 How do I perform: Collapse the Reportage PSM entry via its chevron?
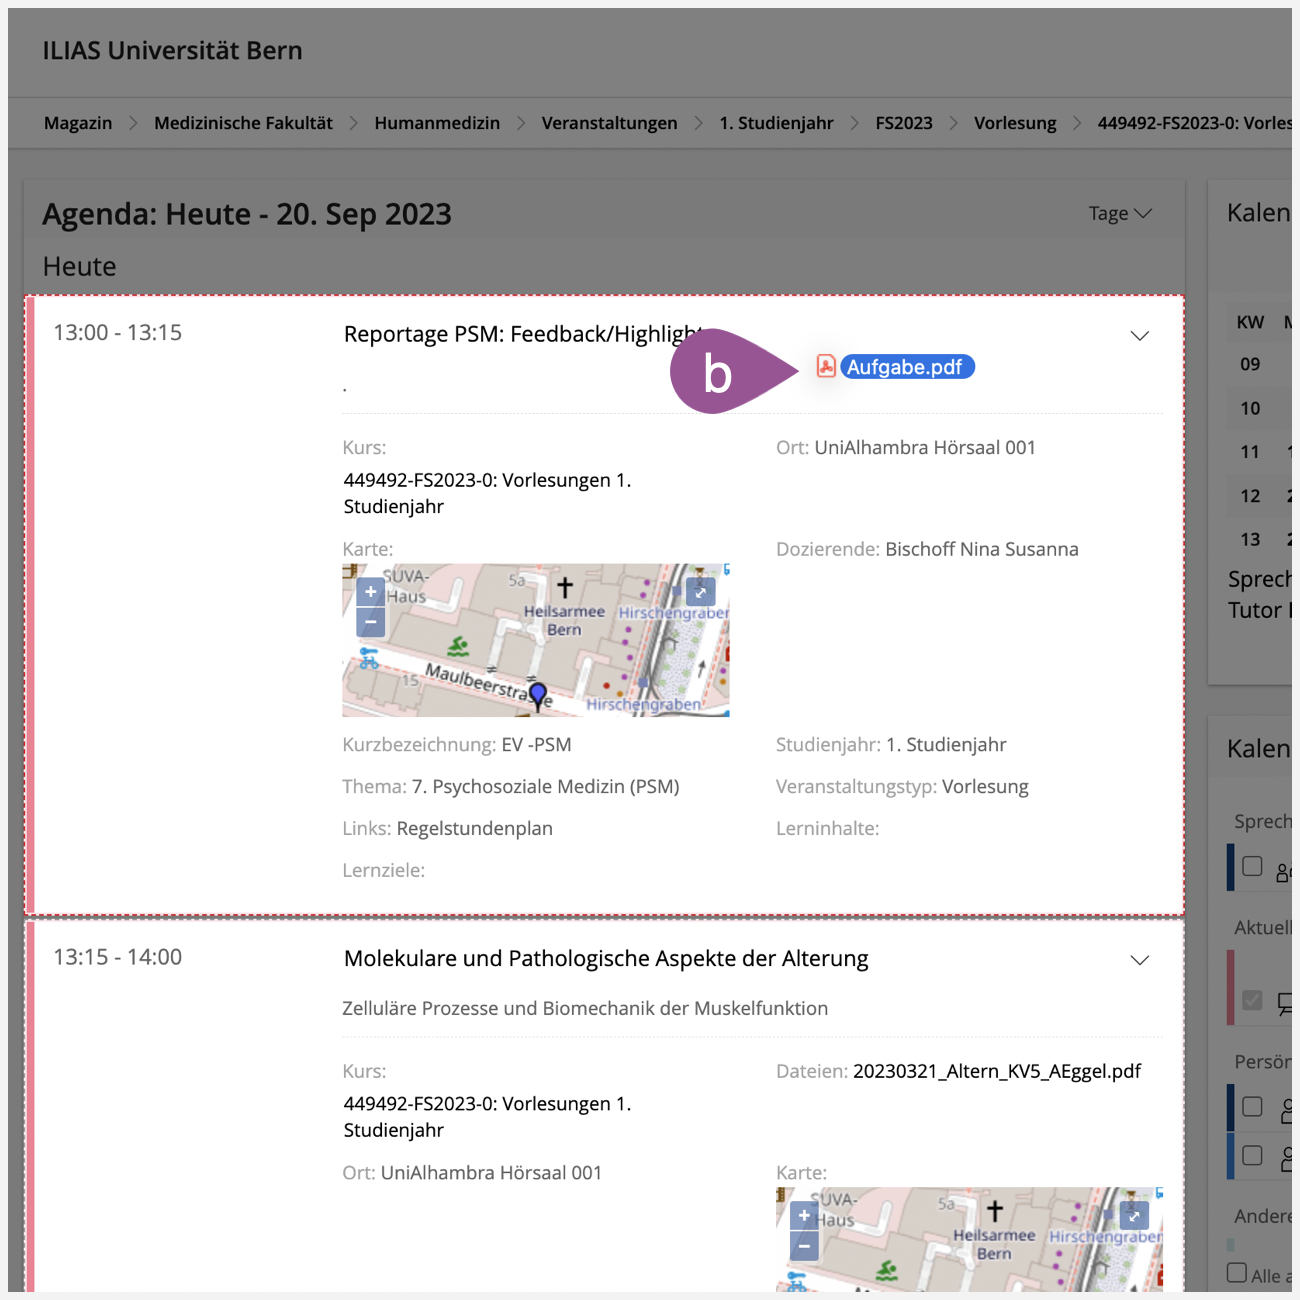coord(1139,335)
